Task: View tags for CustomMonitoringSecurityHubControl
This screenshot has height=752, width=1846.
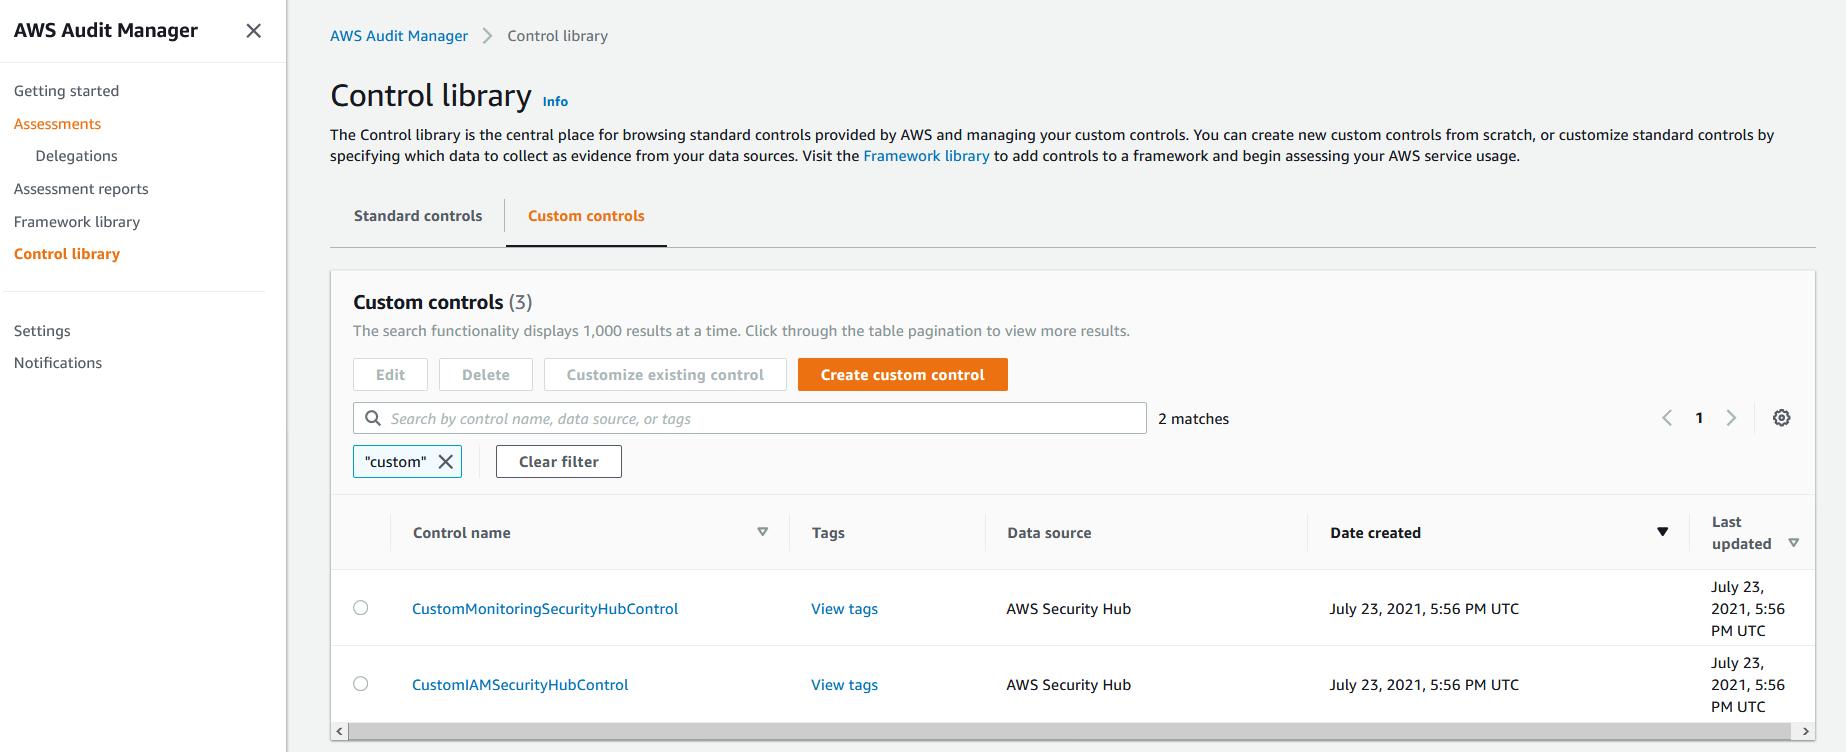Action: [844, 609]
